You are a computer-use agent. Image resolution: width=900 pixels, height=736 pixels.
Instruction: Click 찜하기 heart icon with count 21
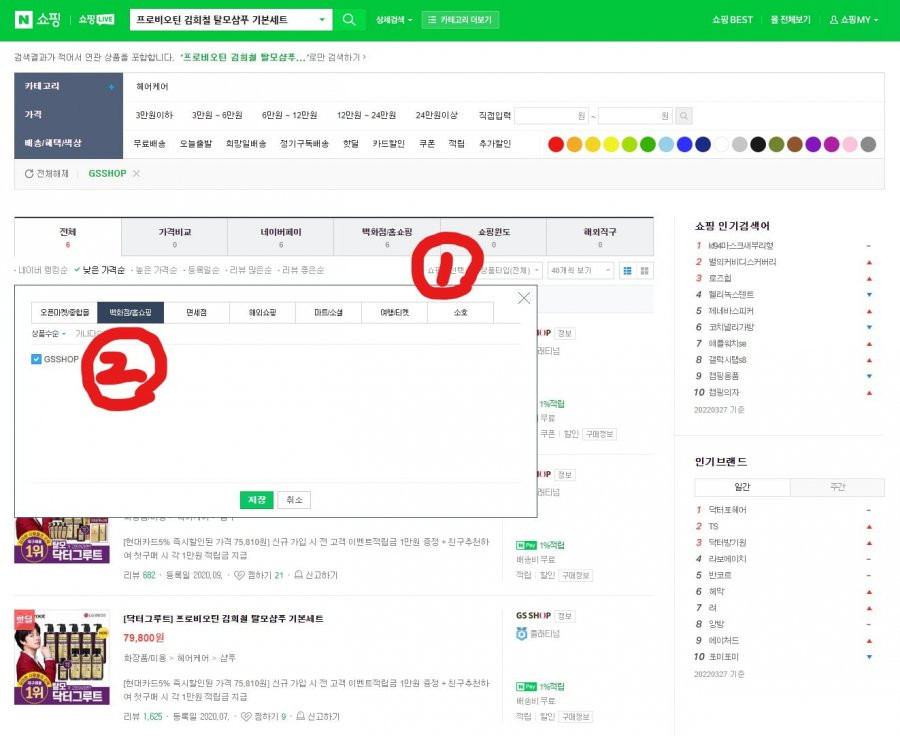coord(239,575)
